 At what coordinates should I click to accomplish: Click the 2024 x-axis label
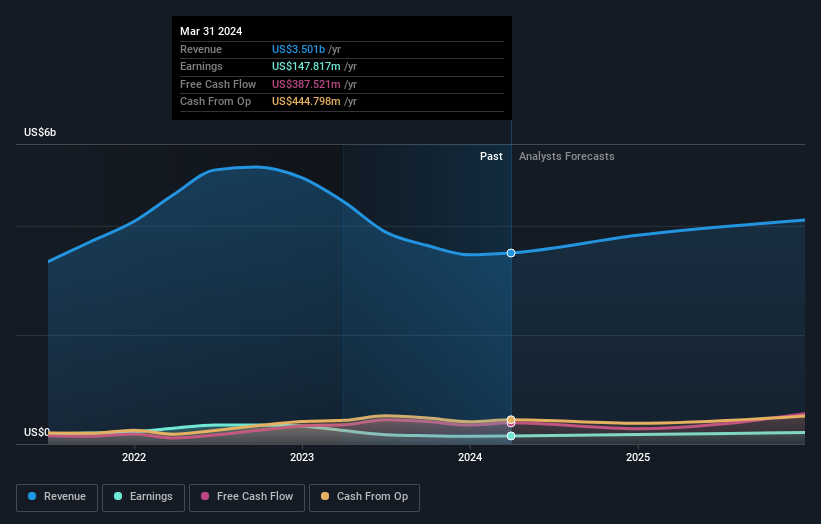(x=470, y=458)
